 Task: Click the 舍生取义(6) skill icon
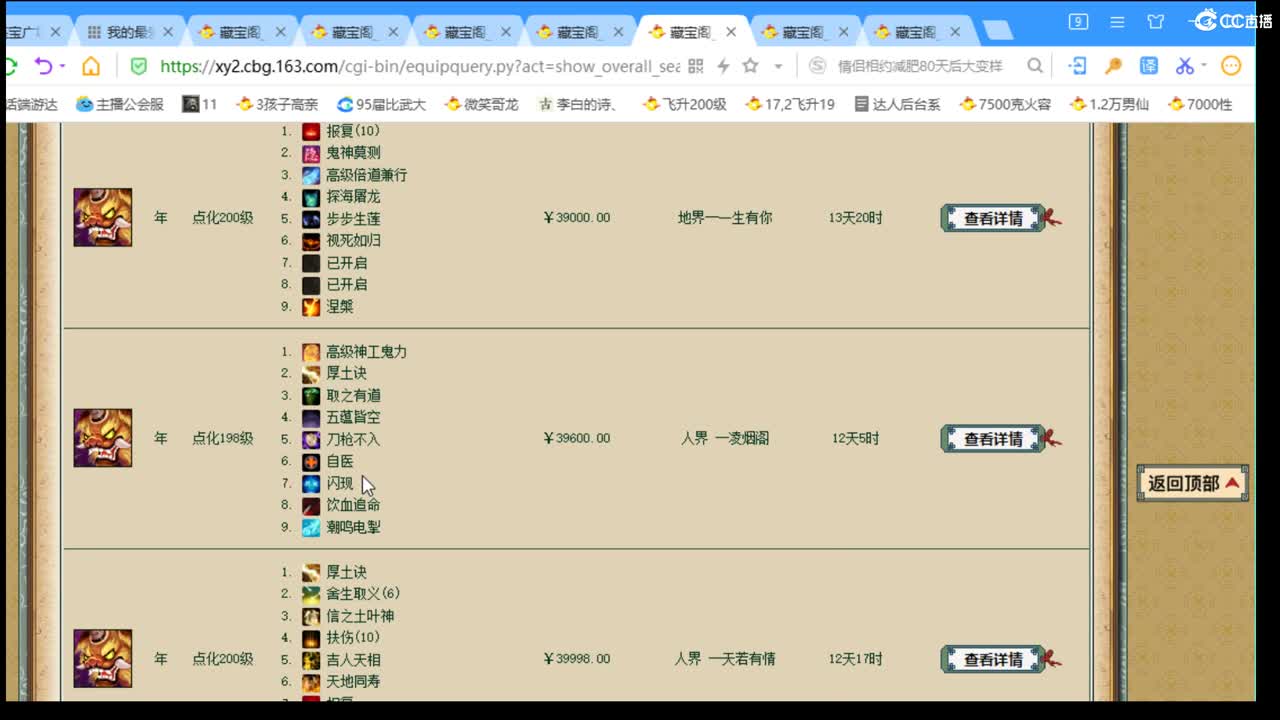[311, 594]
